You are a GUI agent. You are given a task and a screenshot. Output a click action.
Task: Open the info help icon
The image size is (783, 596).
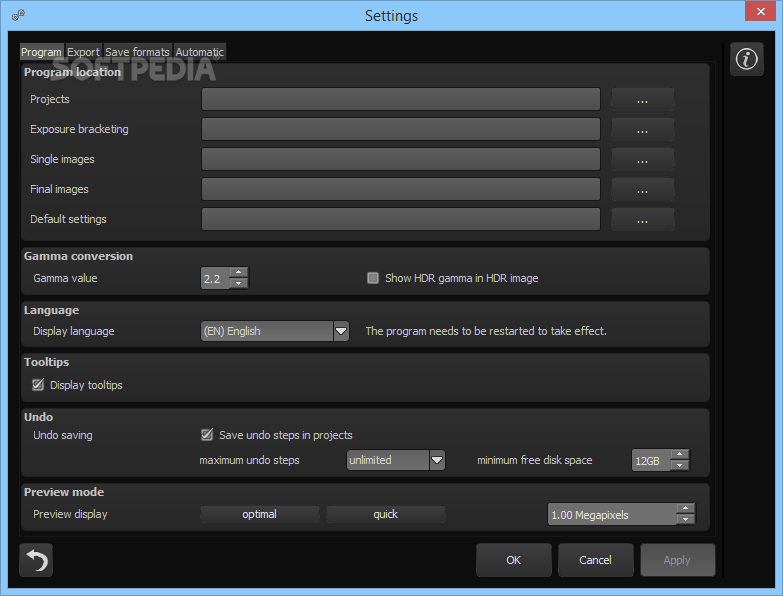(747, 59)
